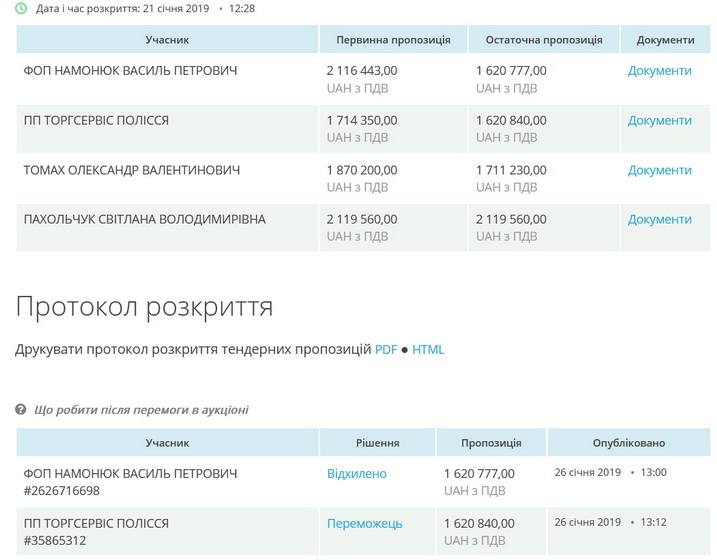Print the disclosure protocol as PDF
The height and width of the screenshot is (560, 717).
tap(386, 350)
